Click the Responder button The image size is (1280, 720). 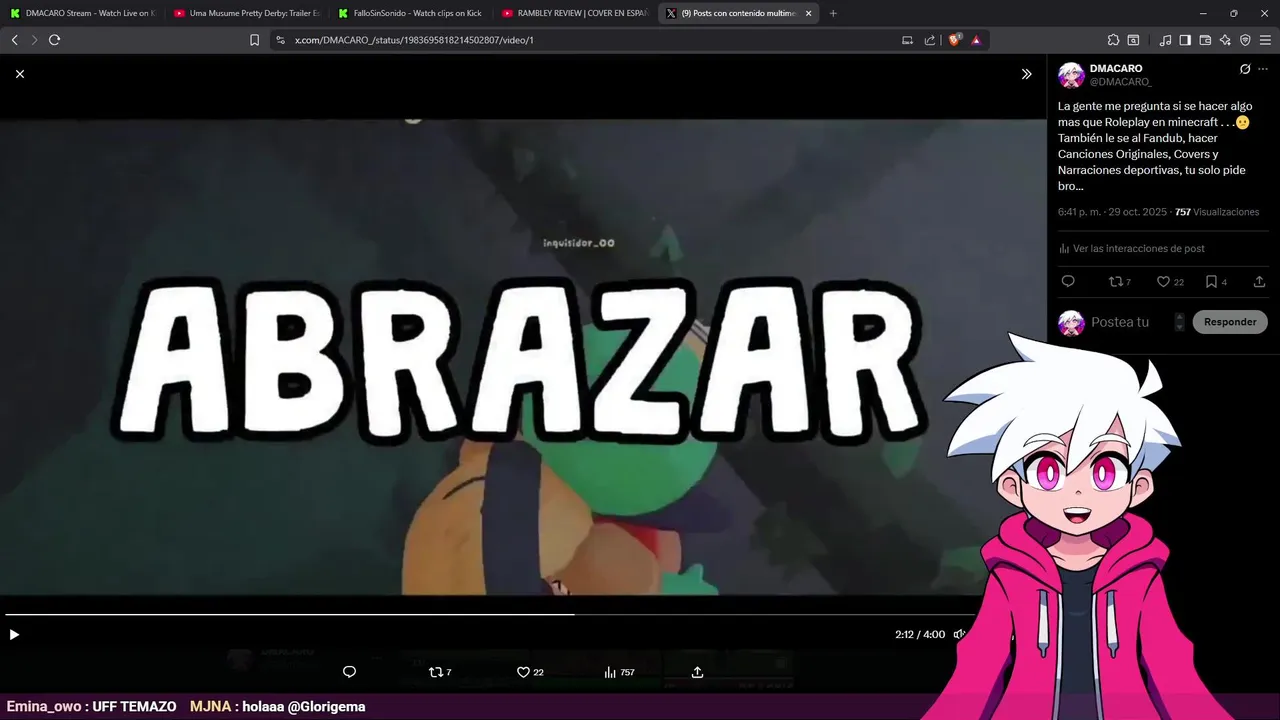tap(1230, 322)
